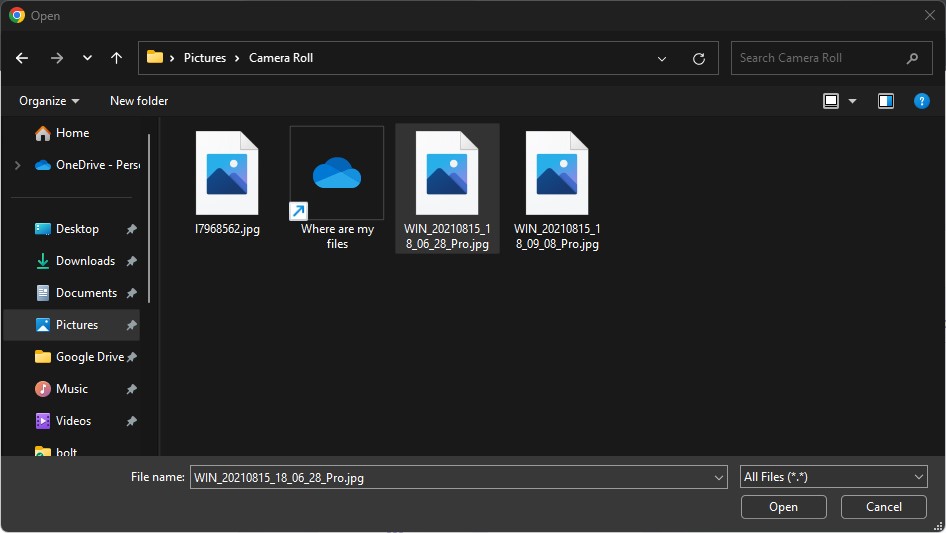The height and width of the screenshot is (533, 946).
Task: Open the Recent locations dropdown arrow
Action: click(87, 58)
